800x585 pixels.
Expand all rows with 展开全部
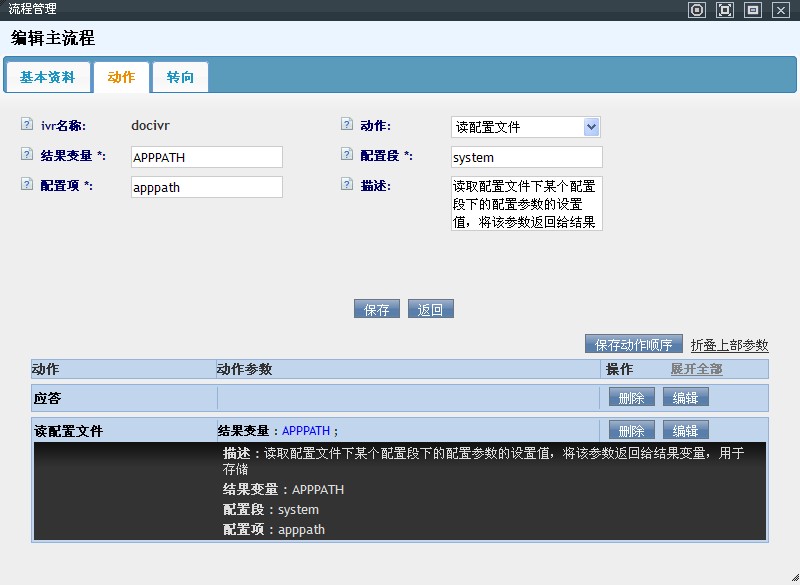pyautogui.click(x=696, y=369)
